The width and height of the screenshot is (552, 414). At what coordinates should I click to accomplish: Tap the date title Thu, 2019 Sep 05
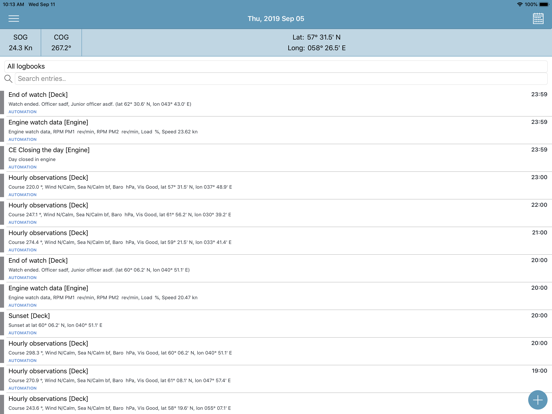[x=276, y=19]
